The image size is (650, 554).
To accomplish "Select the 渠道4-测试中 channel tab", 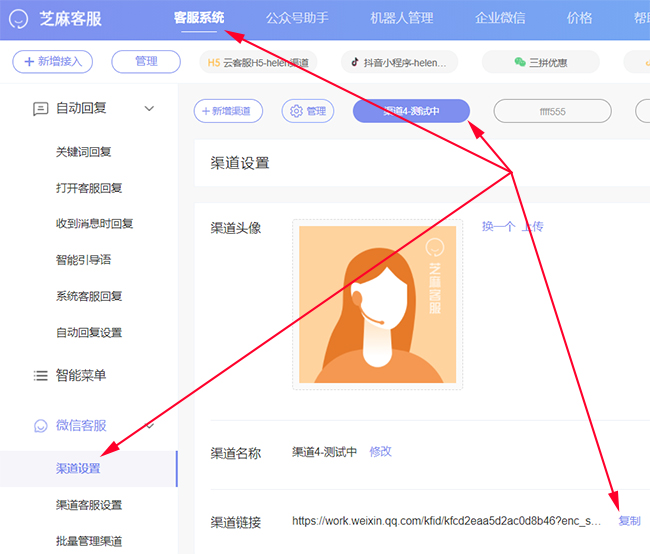I will click(411, 111).
